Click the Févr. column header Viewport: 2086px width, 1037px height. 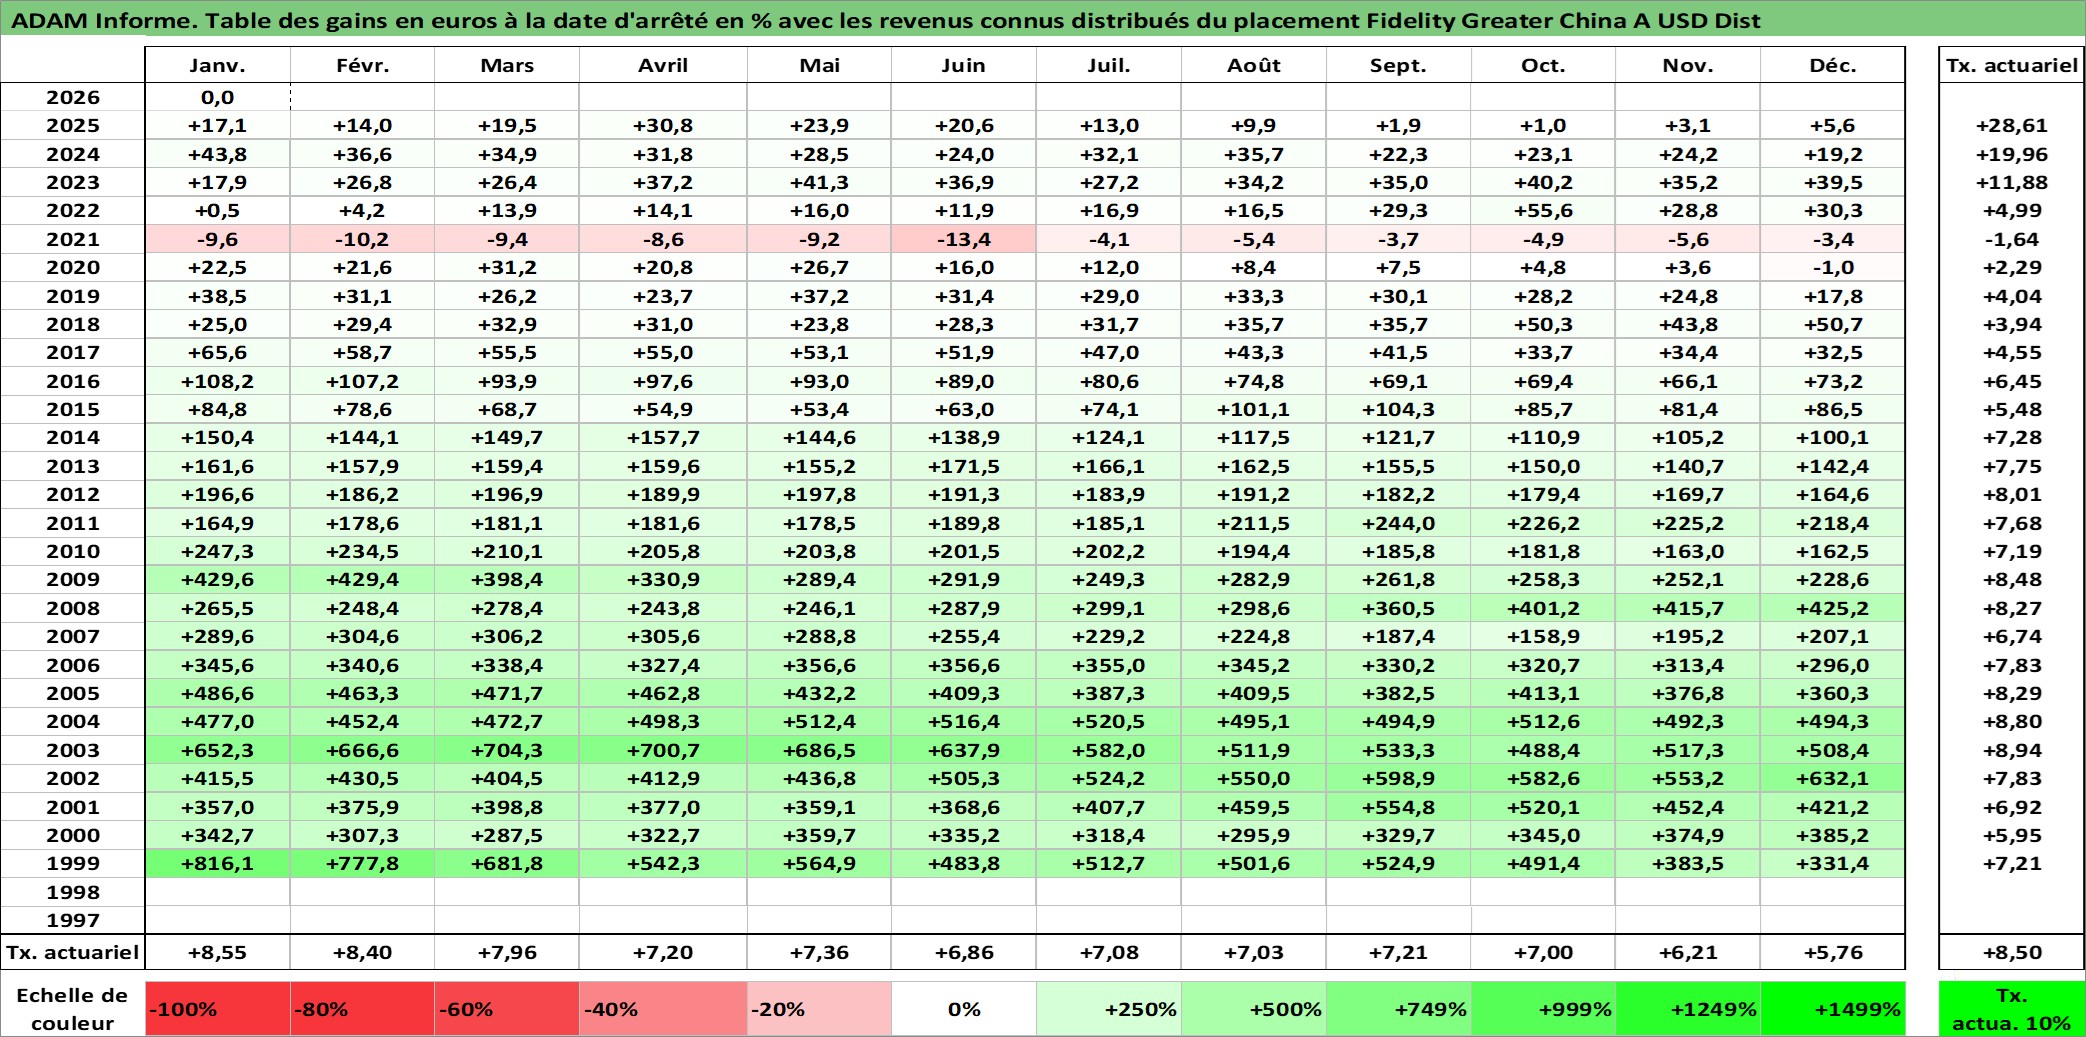click(x=362, y=65)
